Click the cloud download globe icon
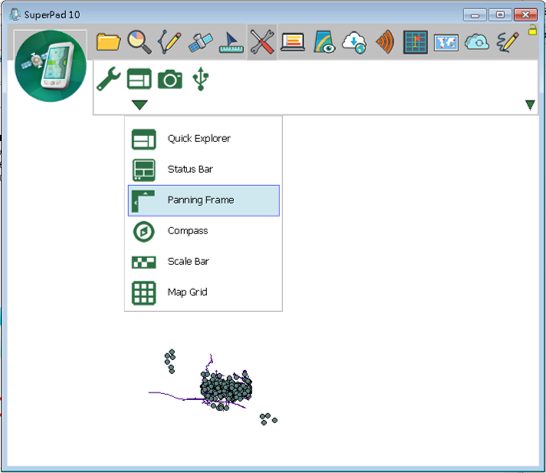The image size is (546, 473). [x=354, y=43]
